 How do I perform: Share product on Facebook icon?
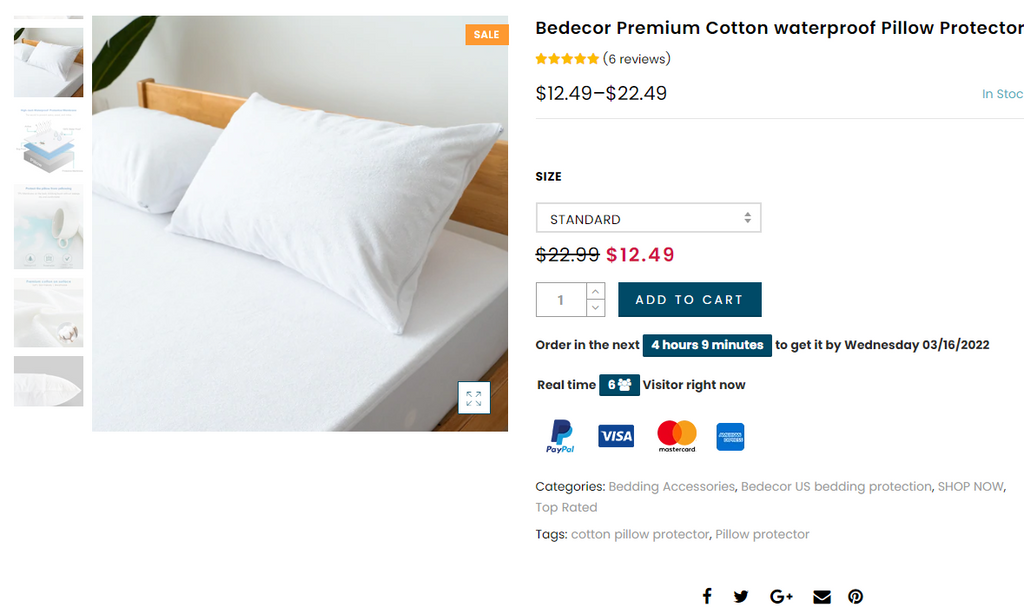(707, 596)
